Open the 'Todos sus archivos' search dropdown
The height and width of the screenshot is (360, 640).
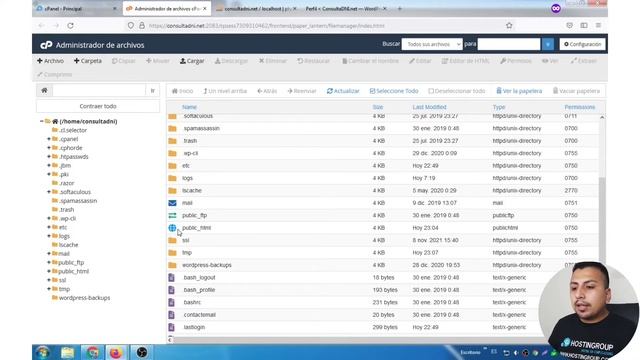[x=432, y=44]
